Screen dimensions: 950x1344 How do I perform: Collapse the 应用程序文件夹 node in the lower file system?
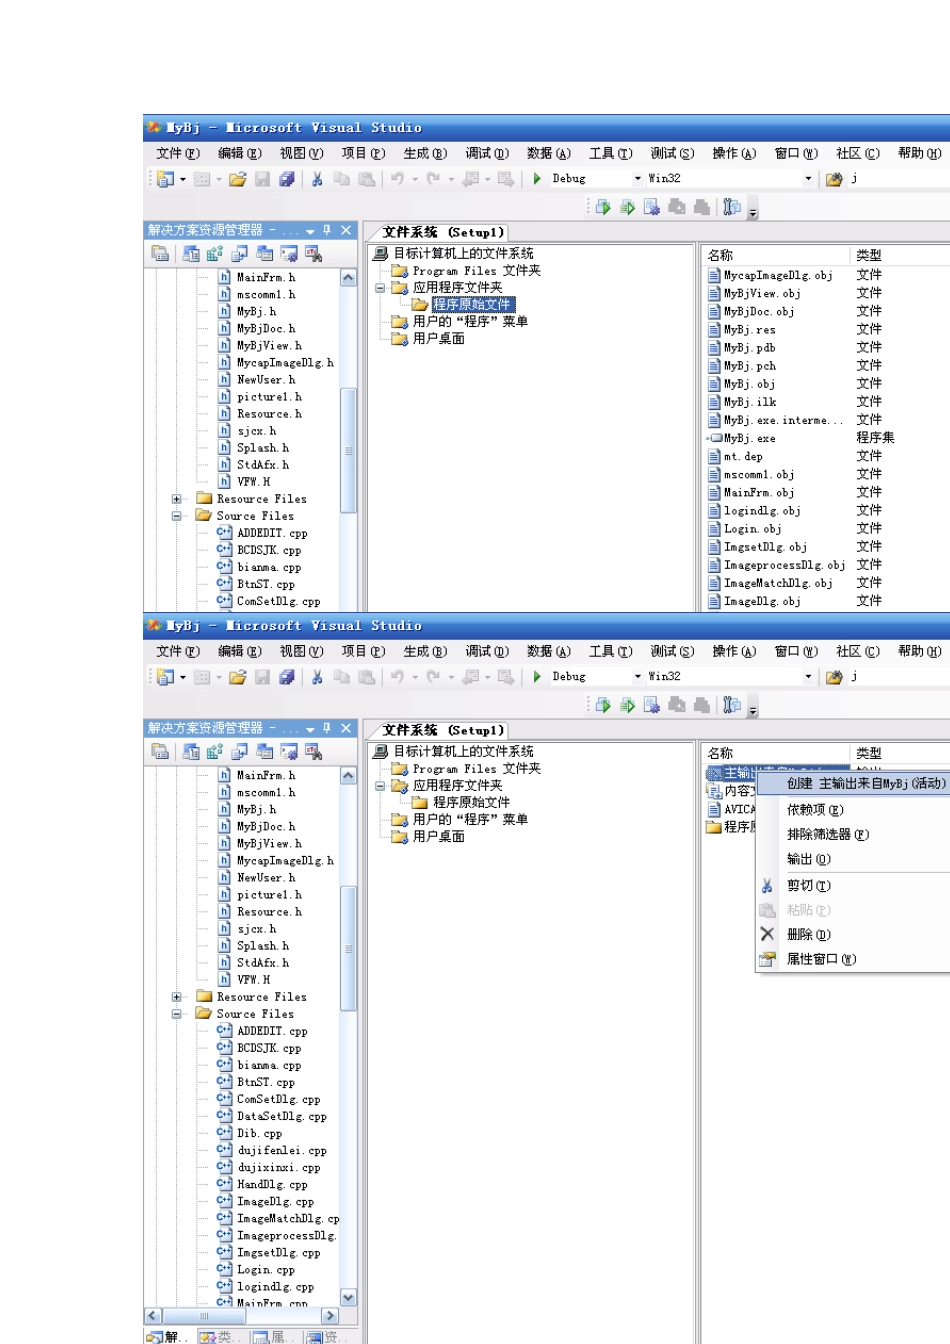380,786
